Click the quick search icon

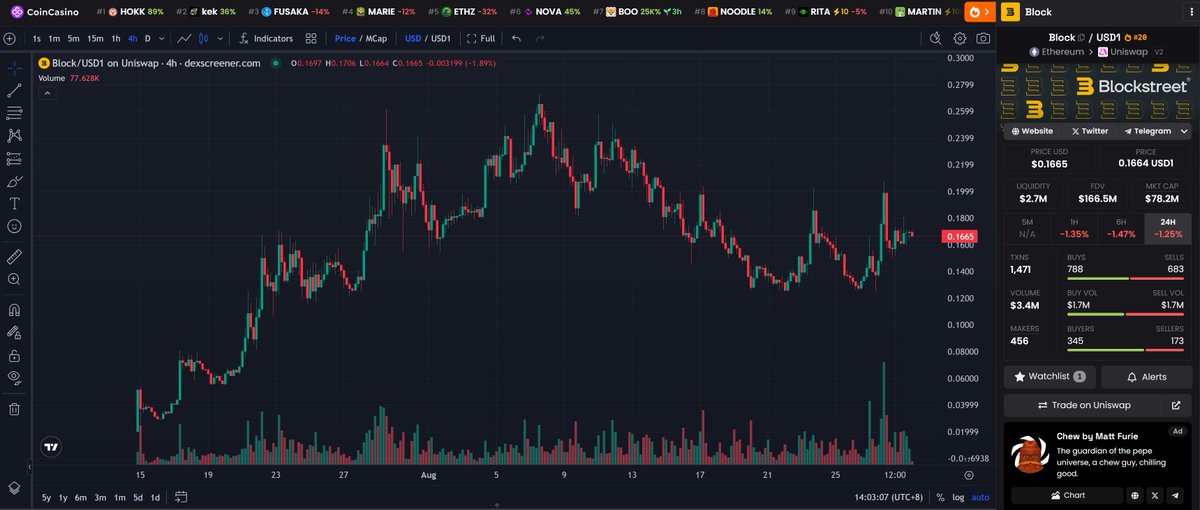(x=935, y=38)
